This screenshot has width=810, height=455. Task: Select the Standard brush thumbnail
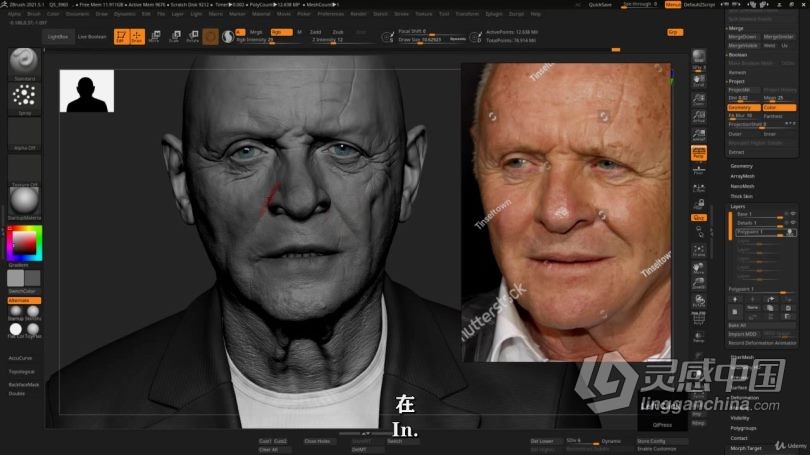pos(24,62)
